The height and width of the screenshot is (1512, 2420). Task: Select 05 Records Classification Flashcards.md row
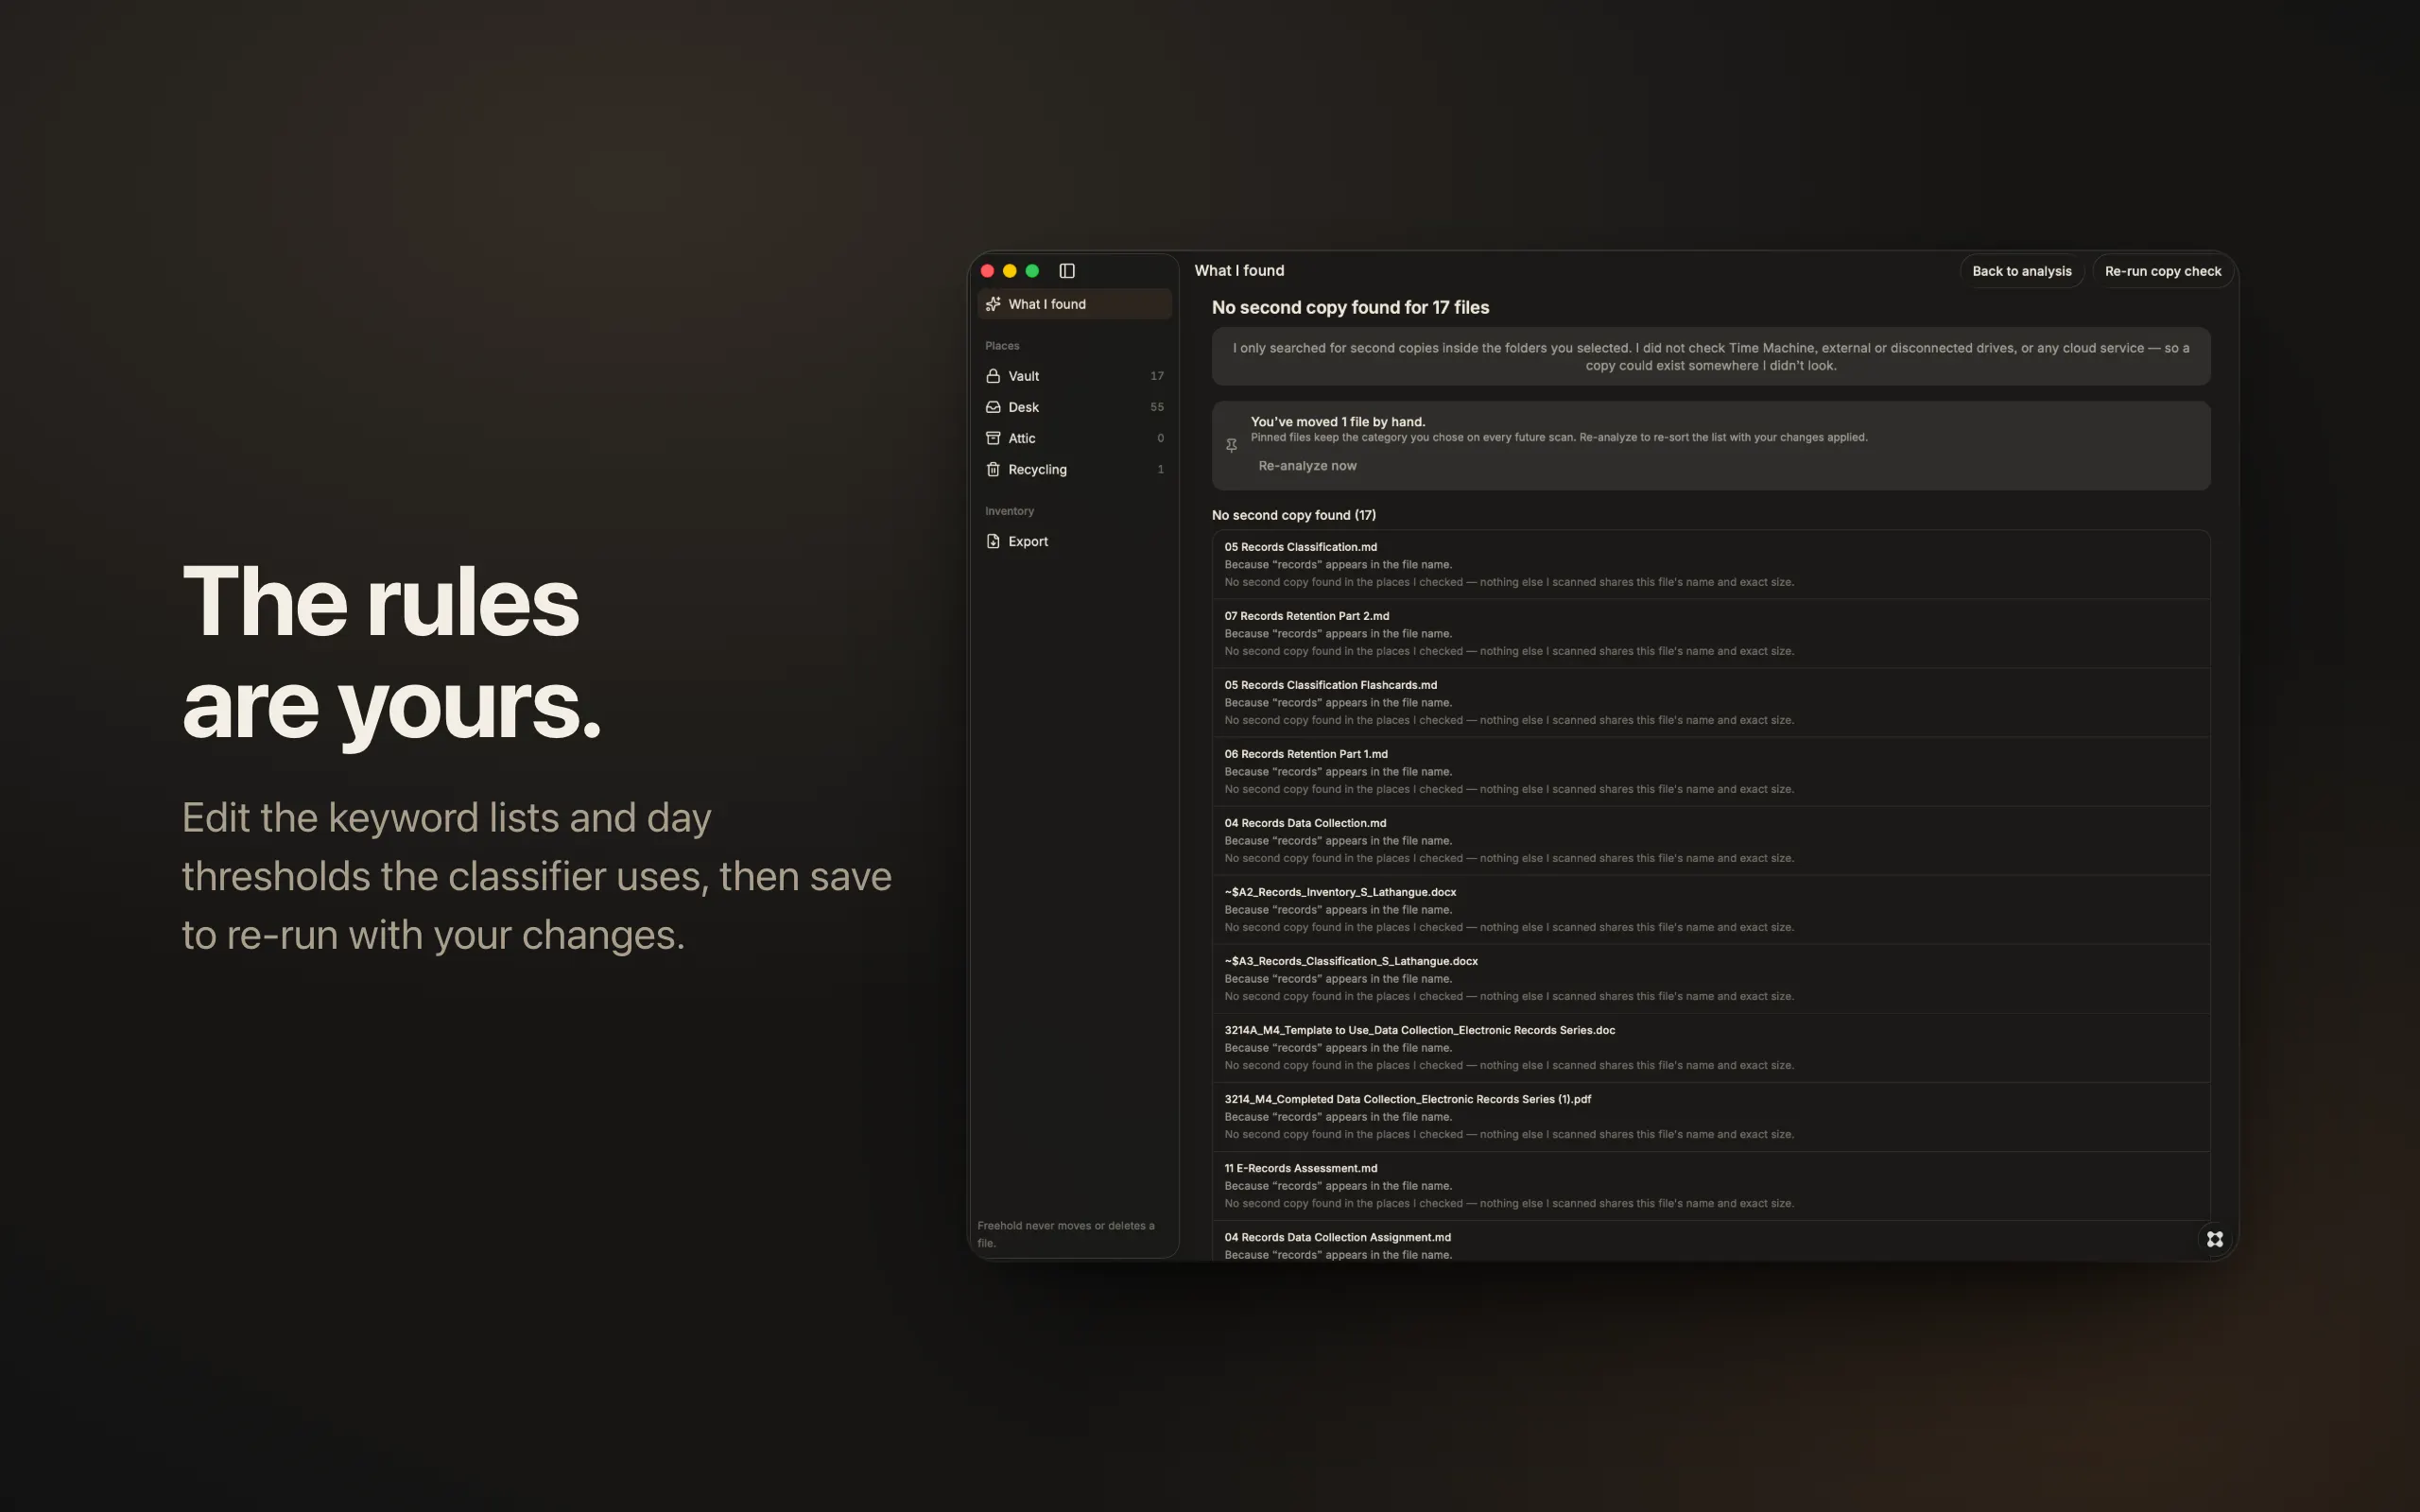pos(1710,702)
